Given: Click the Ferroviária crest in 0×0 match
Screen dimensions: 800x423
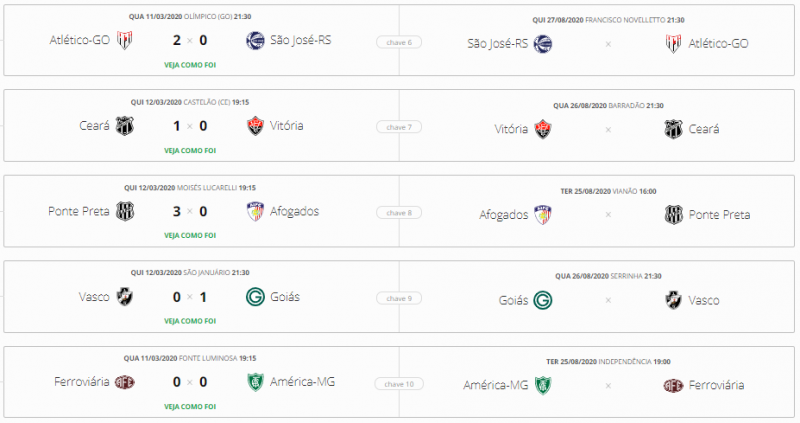Looking at the screenshot, I should [126, 382].
